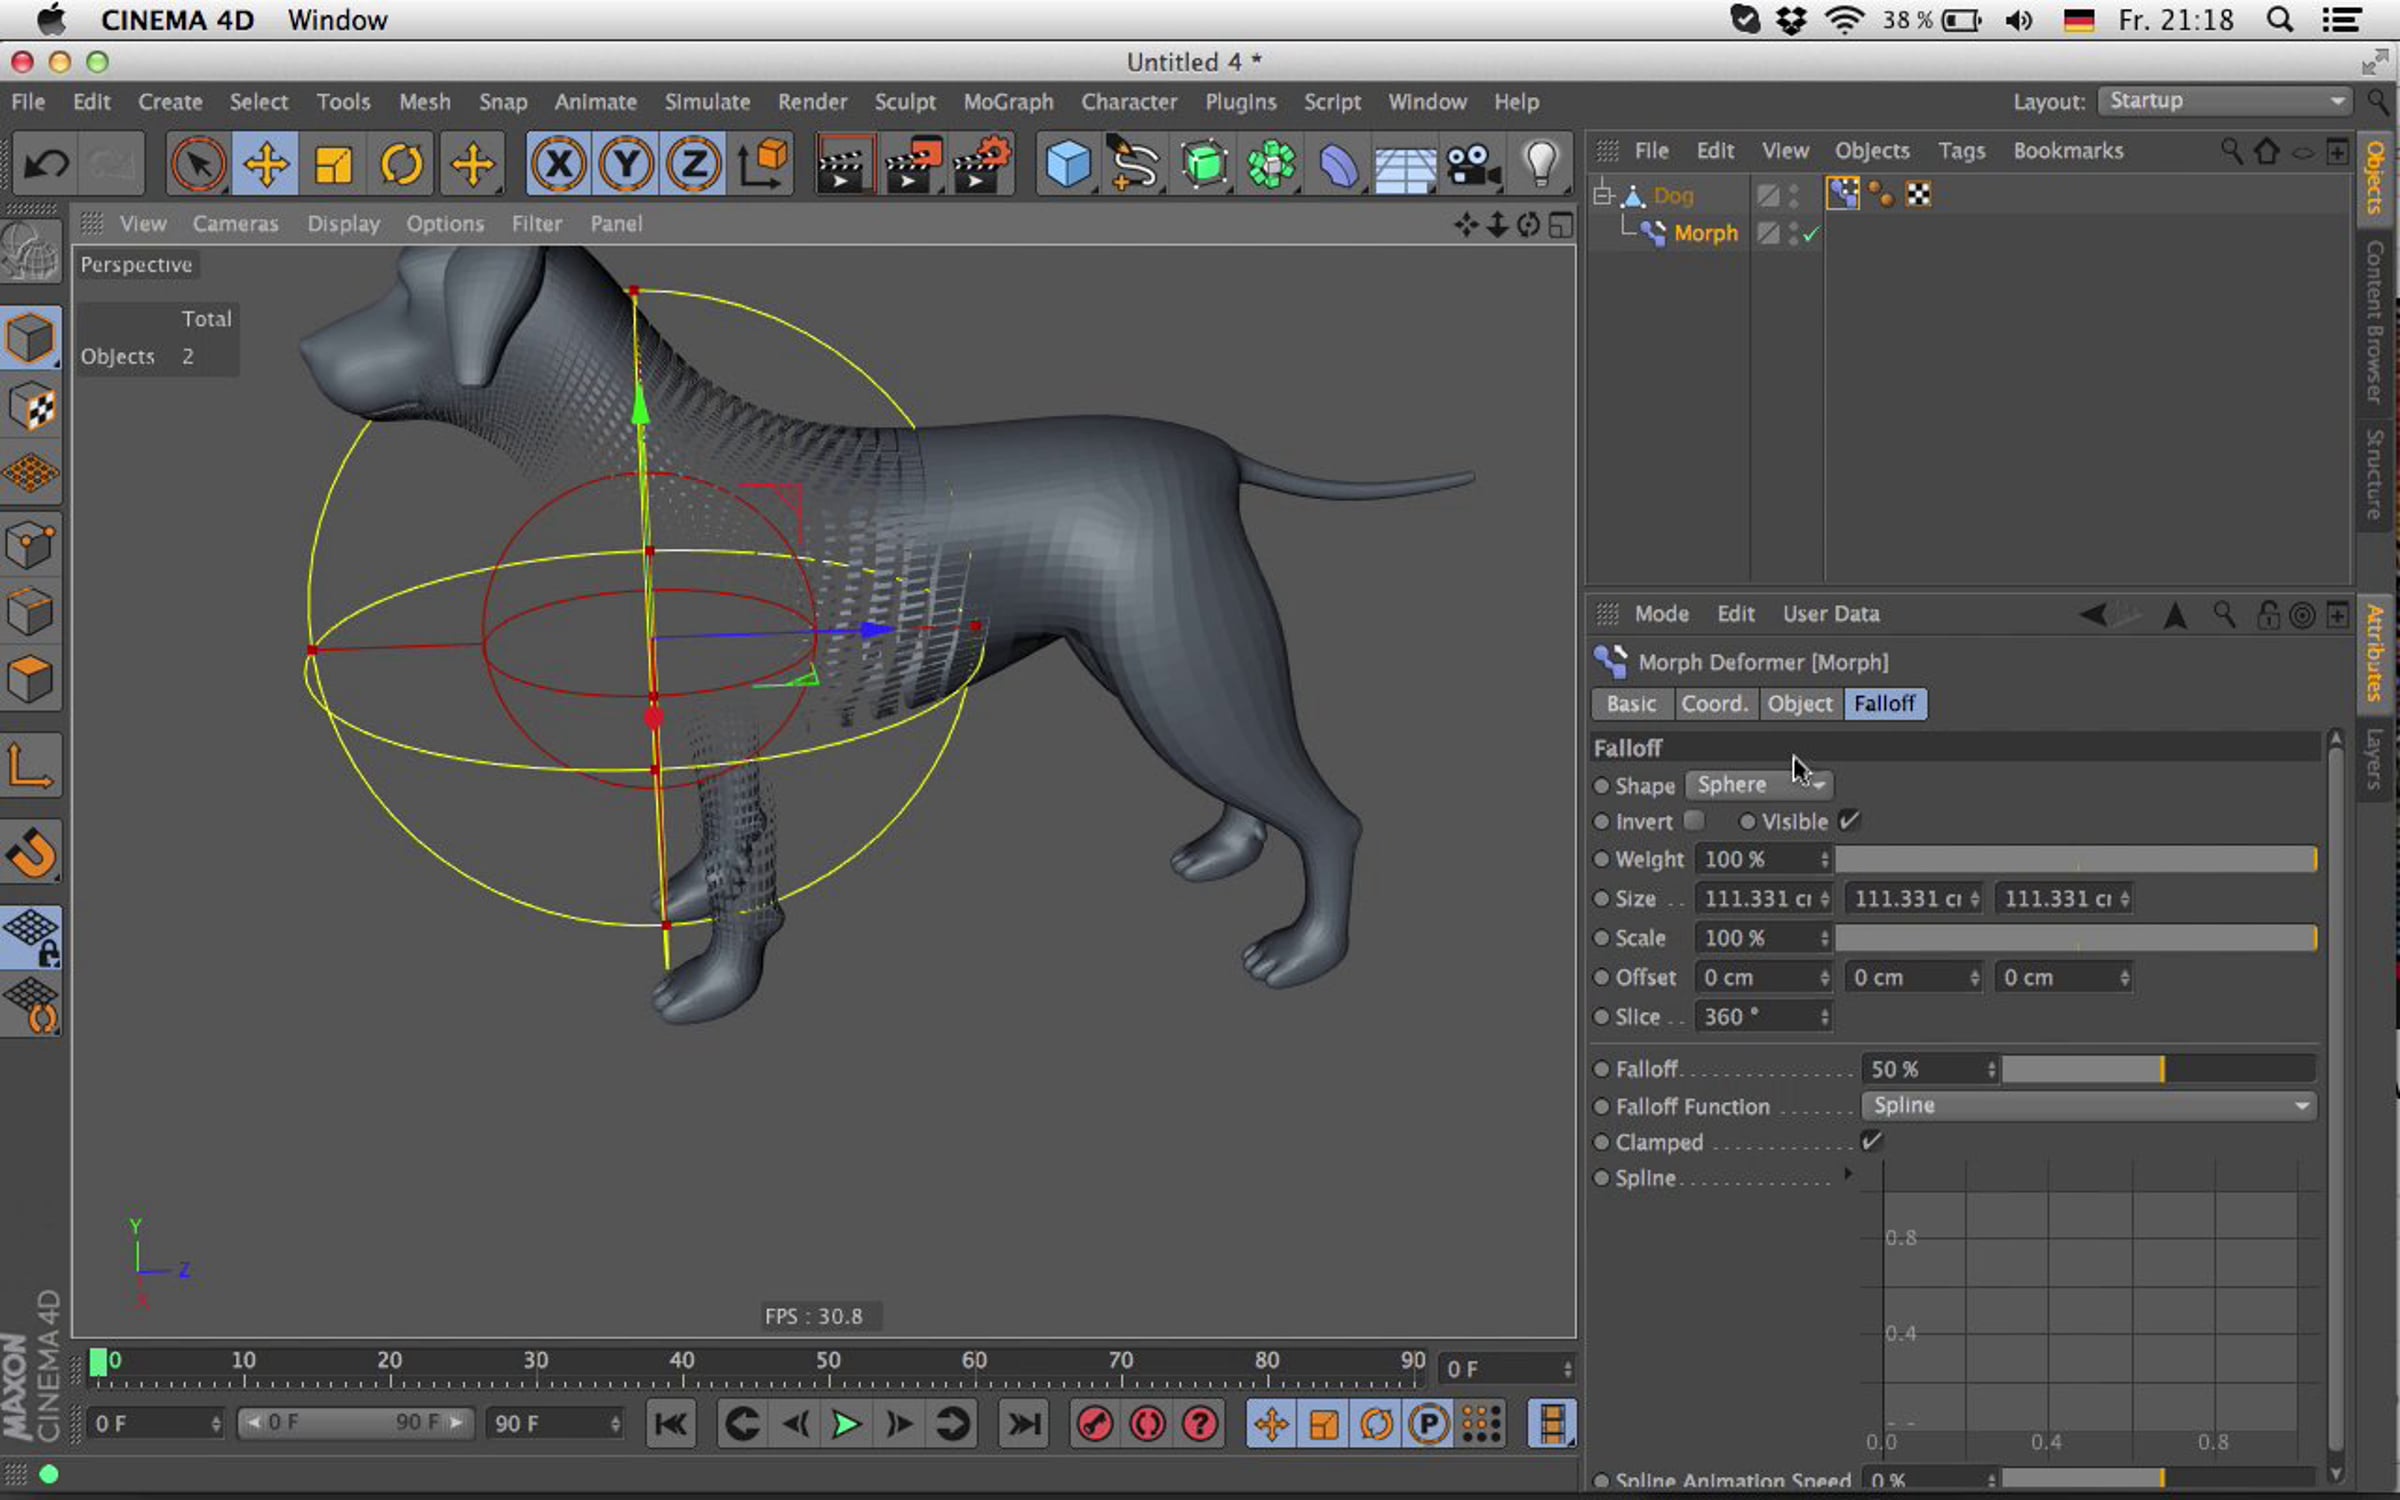Viewport: 2400px width, 1500px height.
Task: Open the spline pen tool icon
Action: click(1135, 163)
